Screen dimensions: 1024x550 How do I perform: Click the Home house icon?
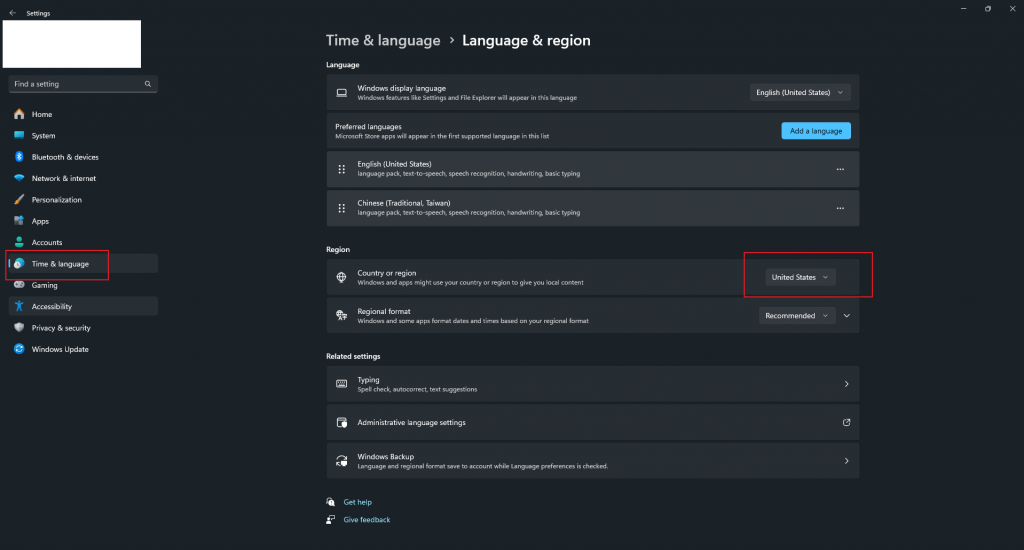coord(19,114)
